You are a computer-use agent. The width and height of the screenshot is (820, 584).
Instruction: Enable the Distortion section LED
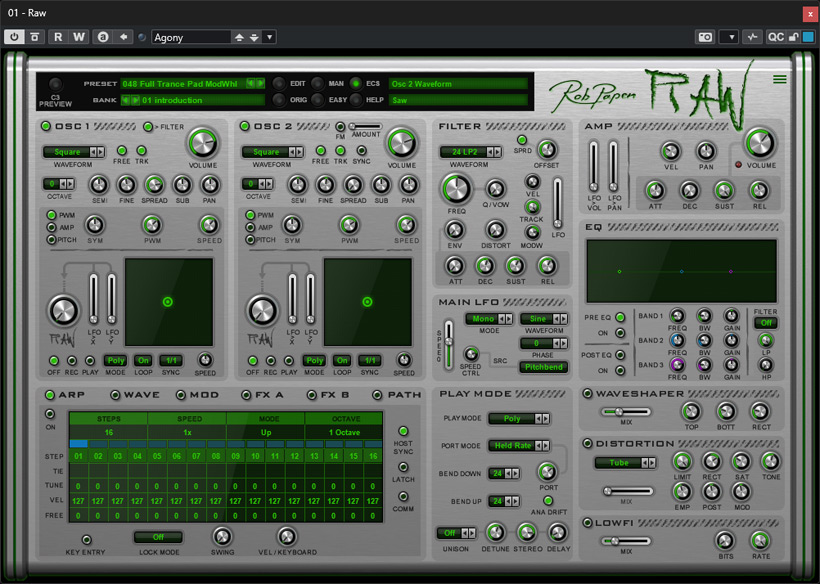[x=587, y=443]
